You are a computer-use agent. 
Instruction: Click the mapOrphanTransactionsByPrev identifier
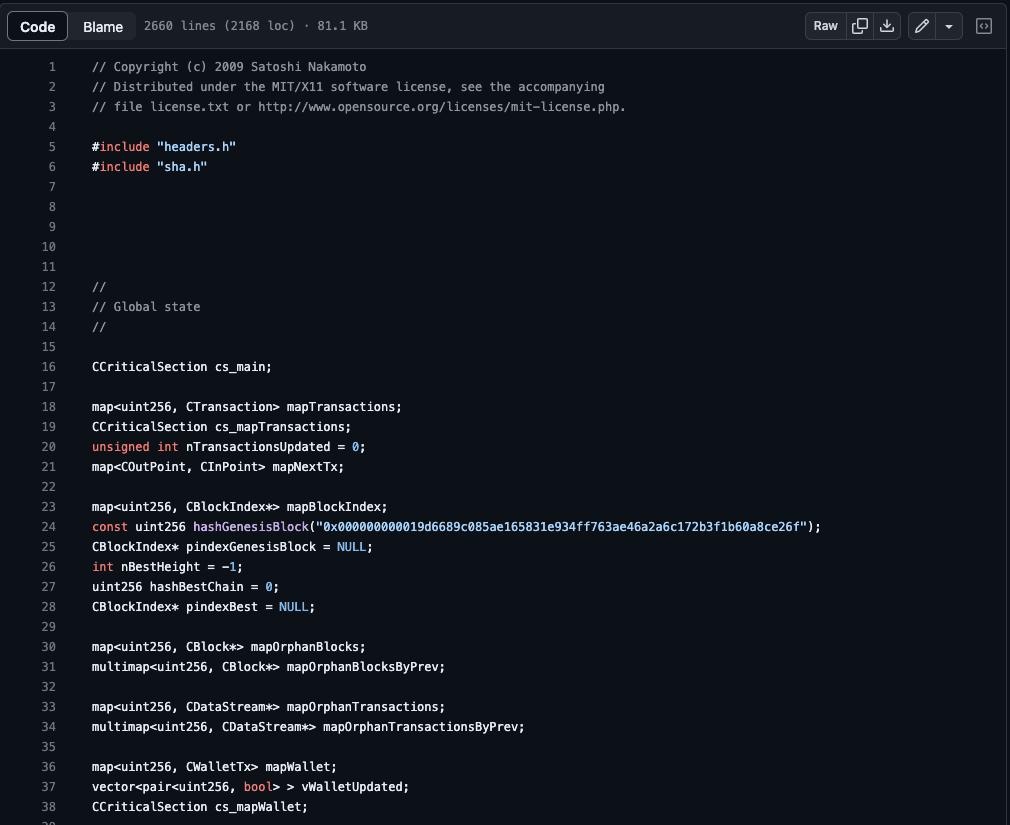[x=423, y=727]
